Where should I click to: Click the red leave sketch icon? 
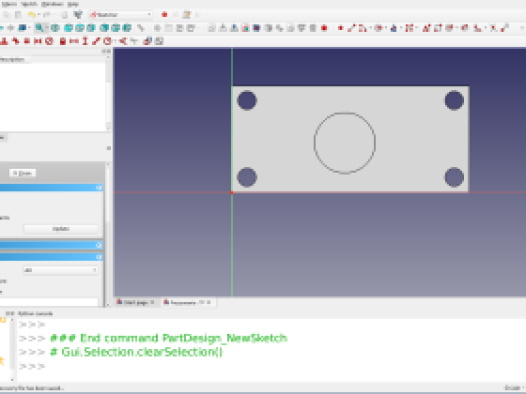(324, 28)
